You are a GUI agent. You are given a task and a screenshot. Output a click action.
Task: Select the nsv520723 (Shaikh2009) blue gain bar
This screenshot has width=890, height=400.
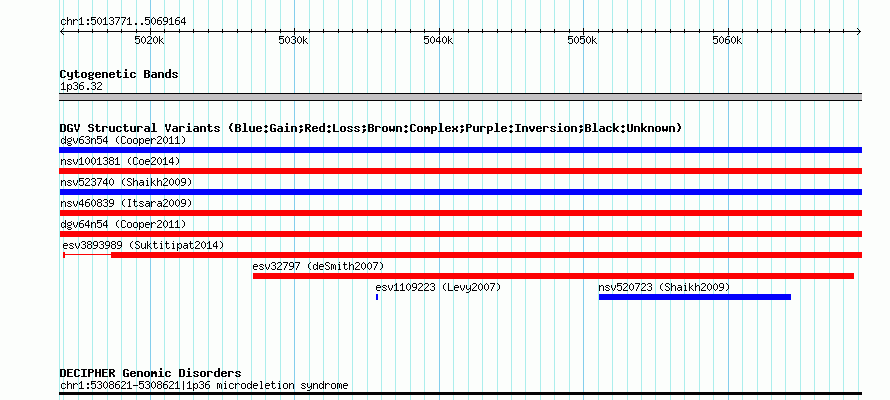695,297
